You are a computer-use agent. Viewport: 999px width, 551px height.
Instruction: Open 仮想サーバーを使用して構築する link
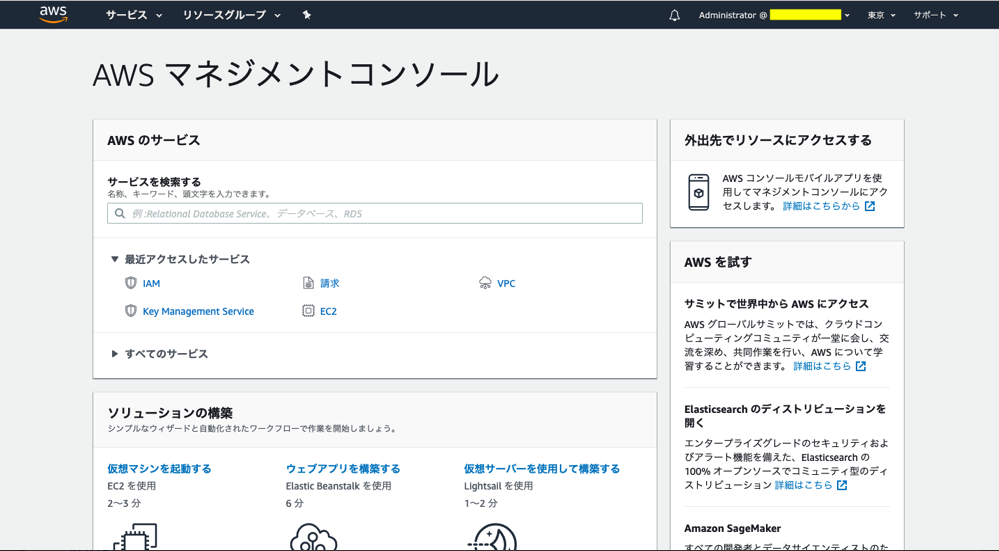coord(542,469)
